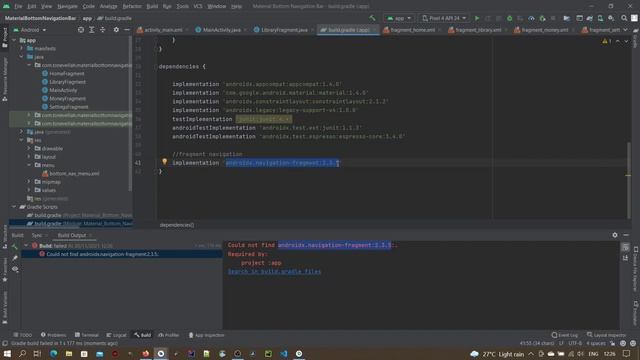
Task: Open the Event Log
Action: [x=564, y=335]
